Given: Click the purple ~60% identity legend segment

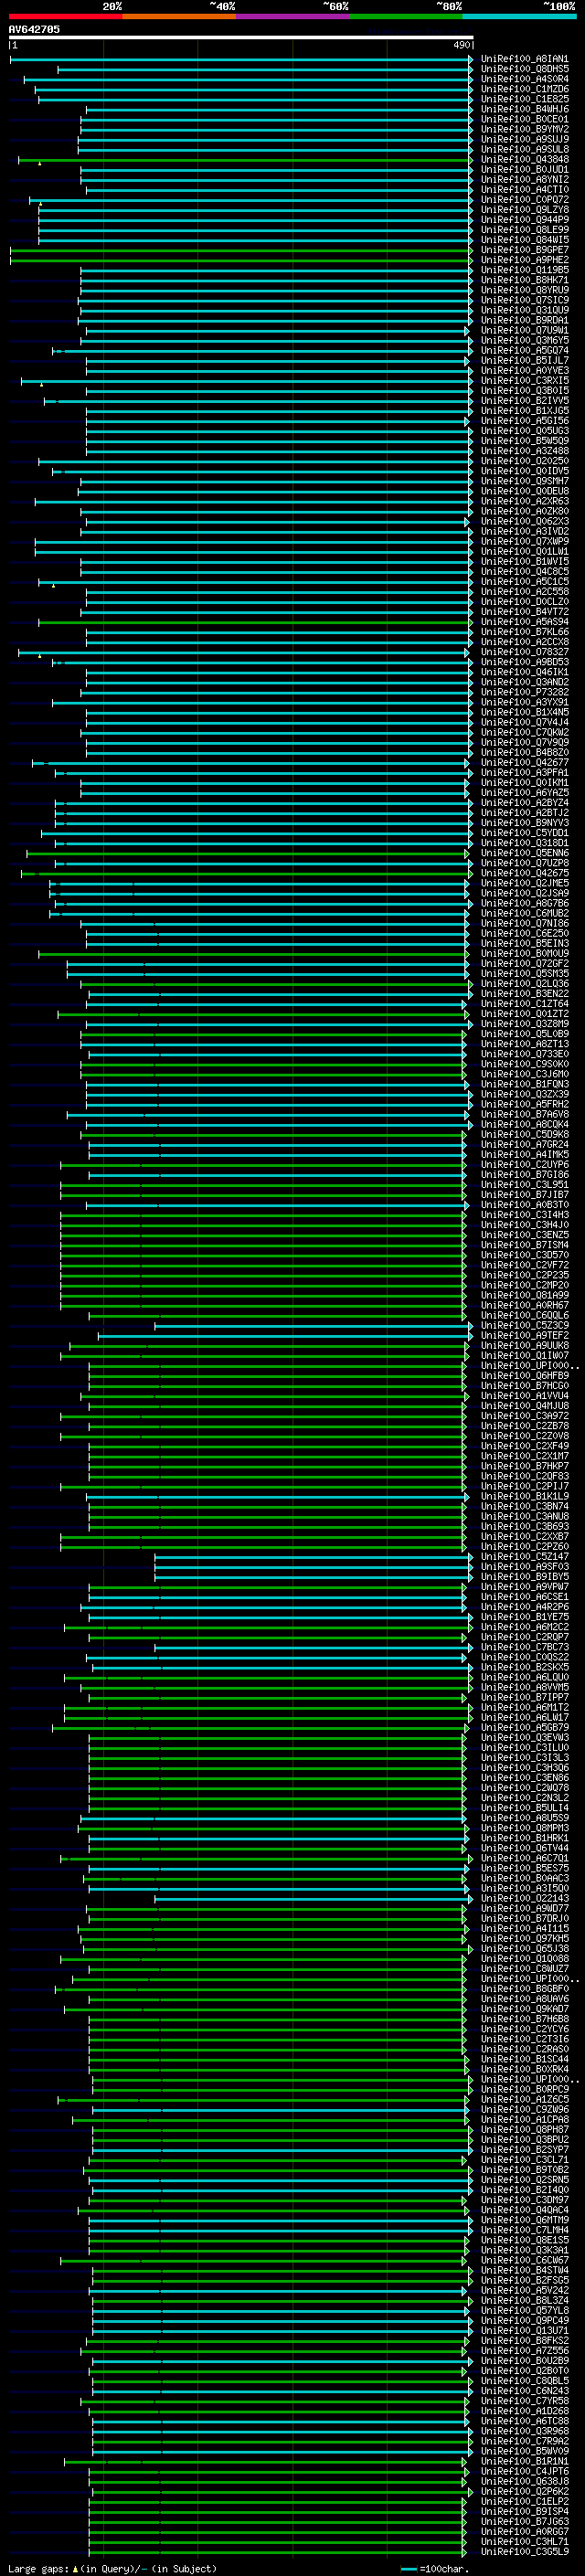Looking at the screenshot, I should [x=292, y=16].
